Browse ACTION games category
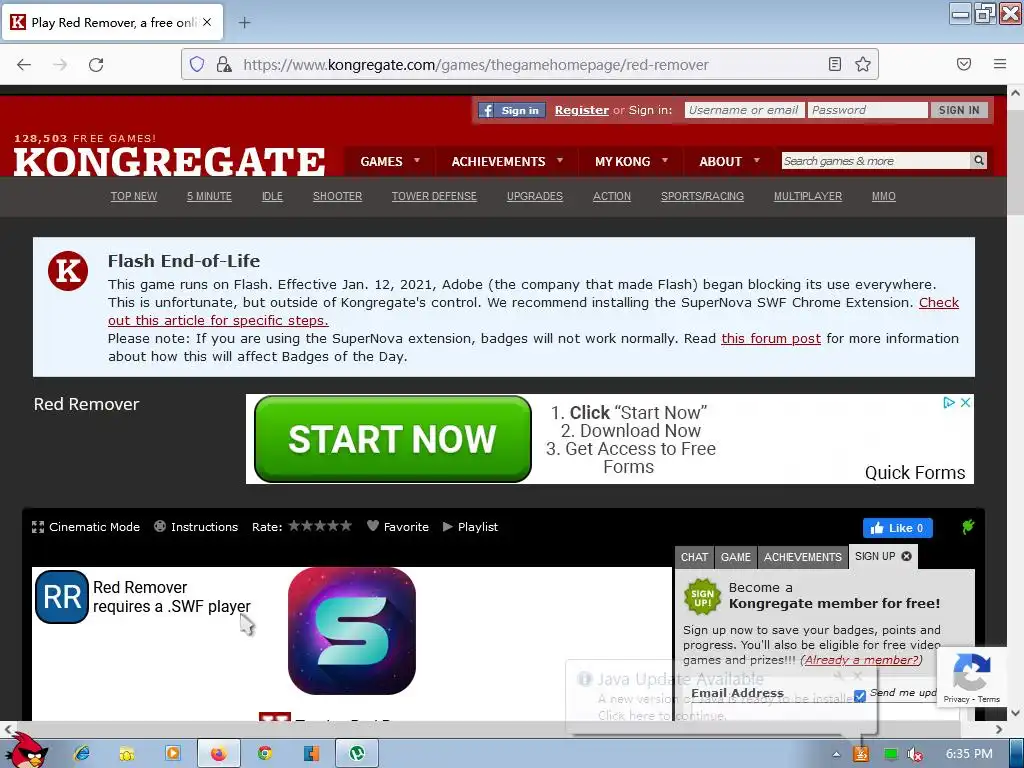This screenshot has height=768, width=1024. pos(612,196)
